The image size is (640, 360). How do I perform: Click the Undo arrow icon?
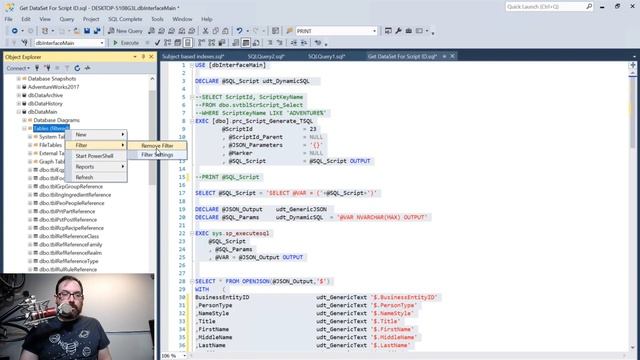tap(239, 31)
